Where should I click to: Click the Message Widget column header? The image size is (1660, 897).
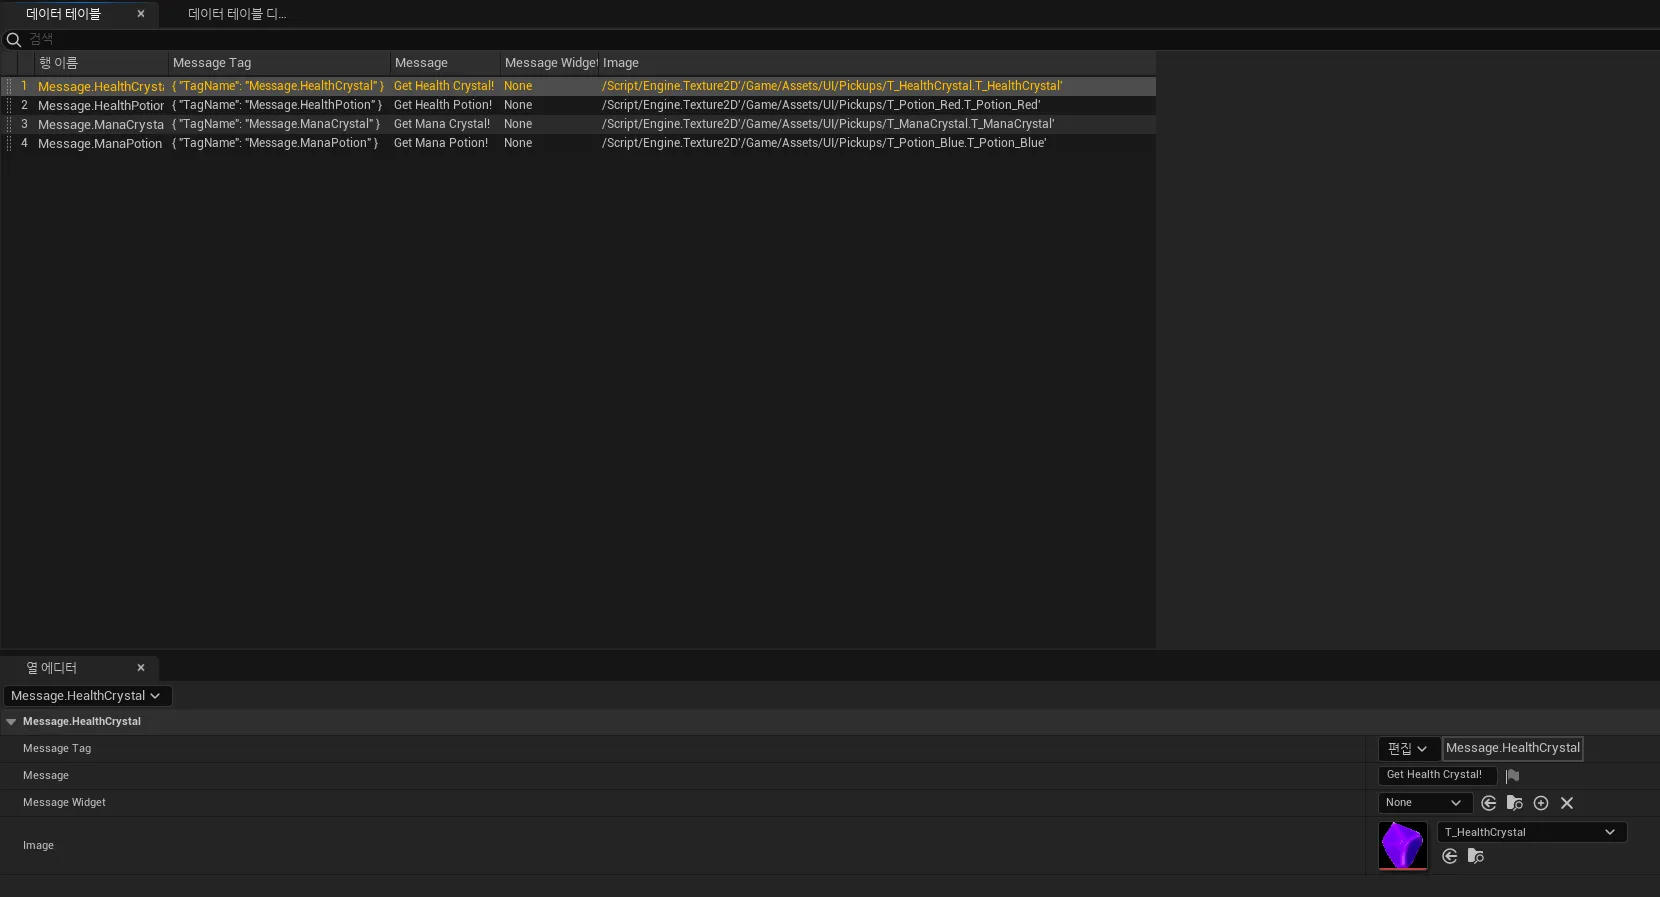[x=549, y=63]
